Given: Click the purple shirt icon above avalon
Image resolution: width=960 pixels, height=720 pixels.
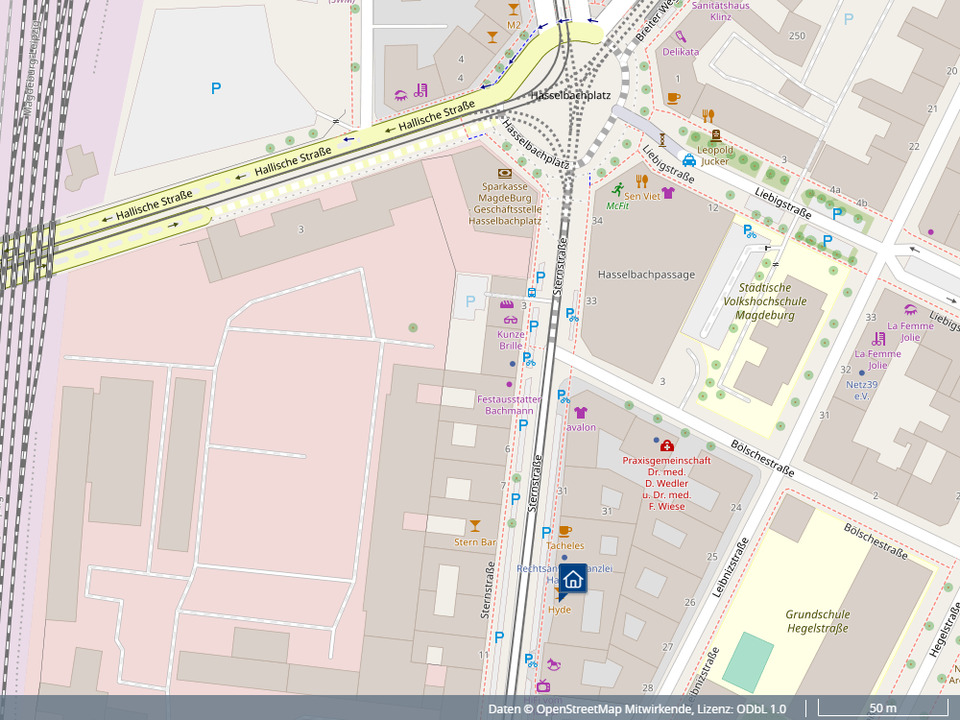Looking at the screenshot, I should click(x=580, y=412).
